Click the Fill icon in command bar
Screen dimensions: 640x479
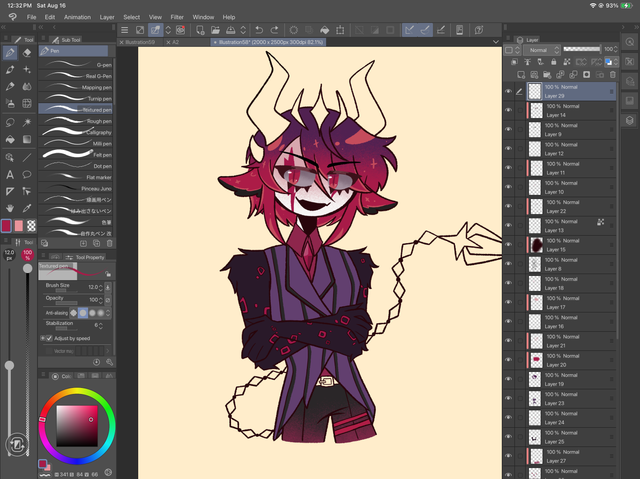(x=324, y=30)
